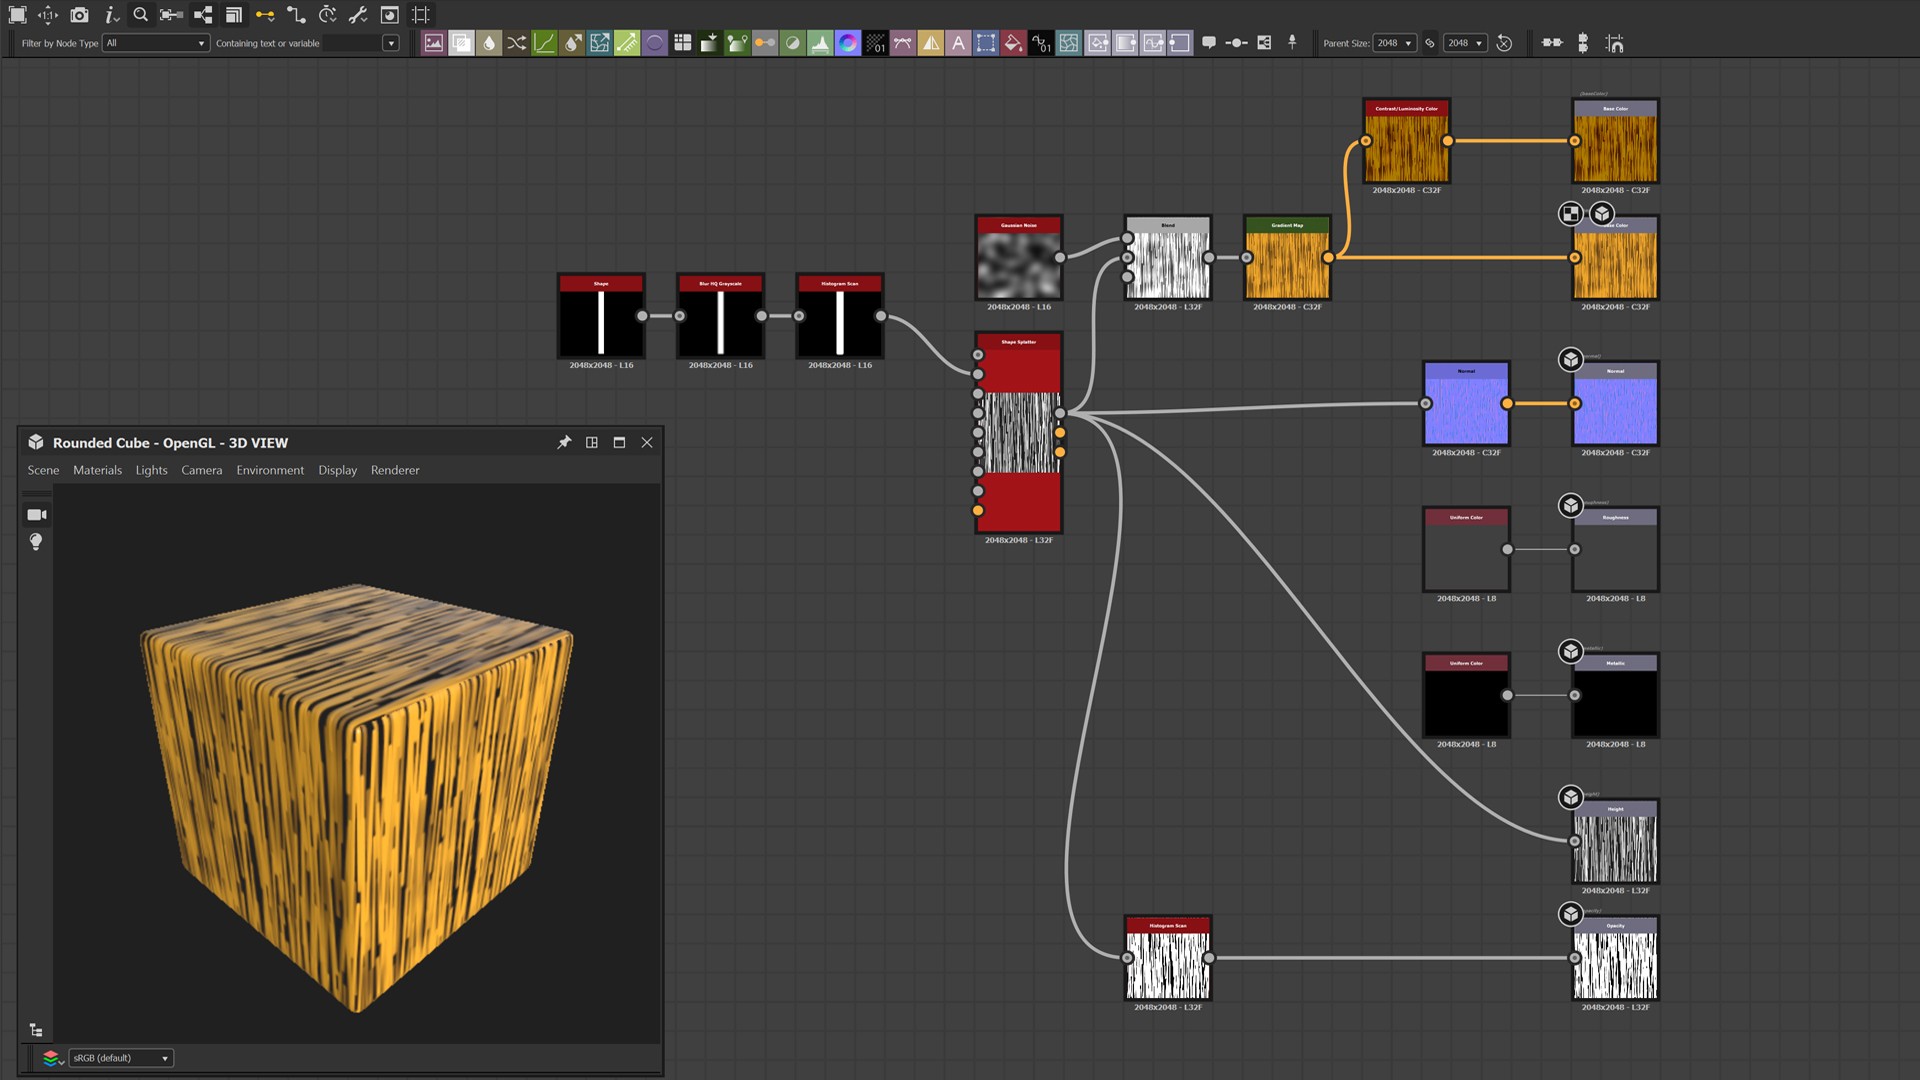The height and width of the screenshot is (1080, 1920).
Task: Pin the 3D view panel
Action: [564, 442]
